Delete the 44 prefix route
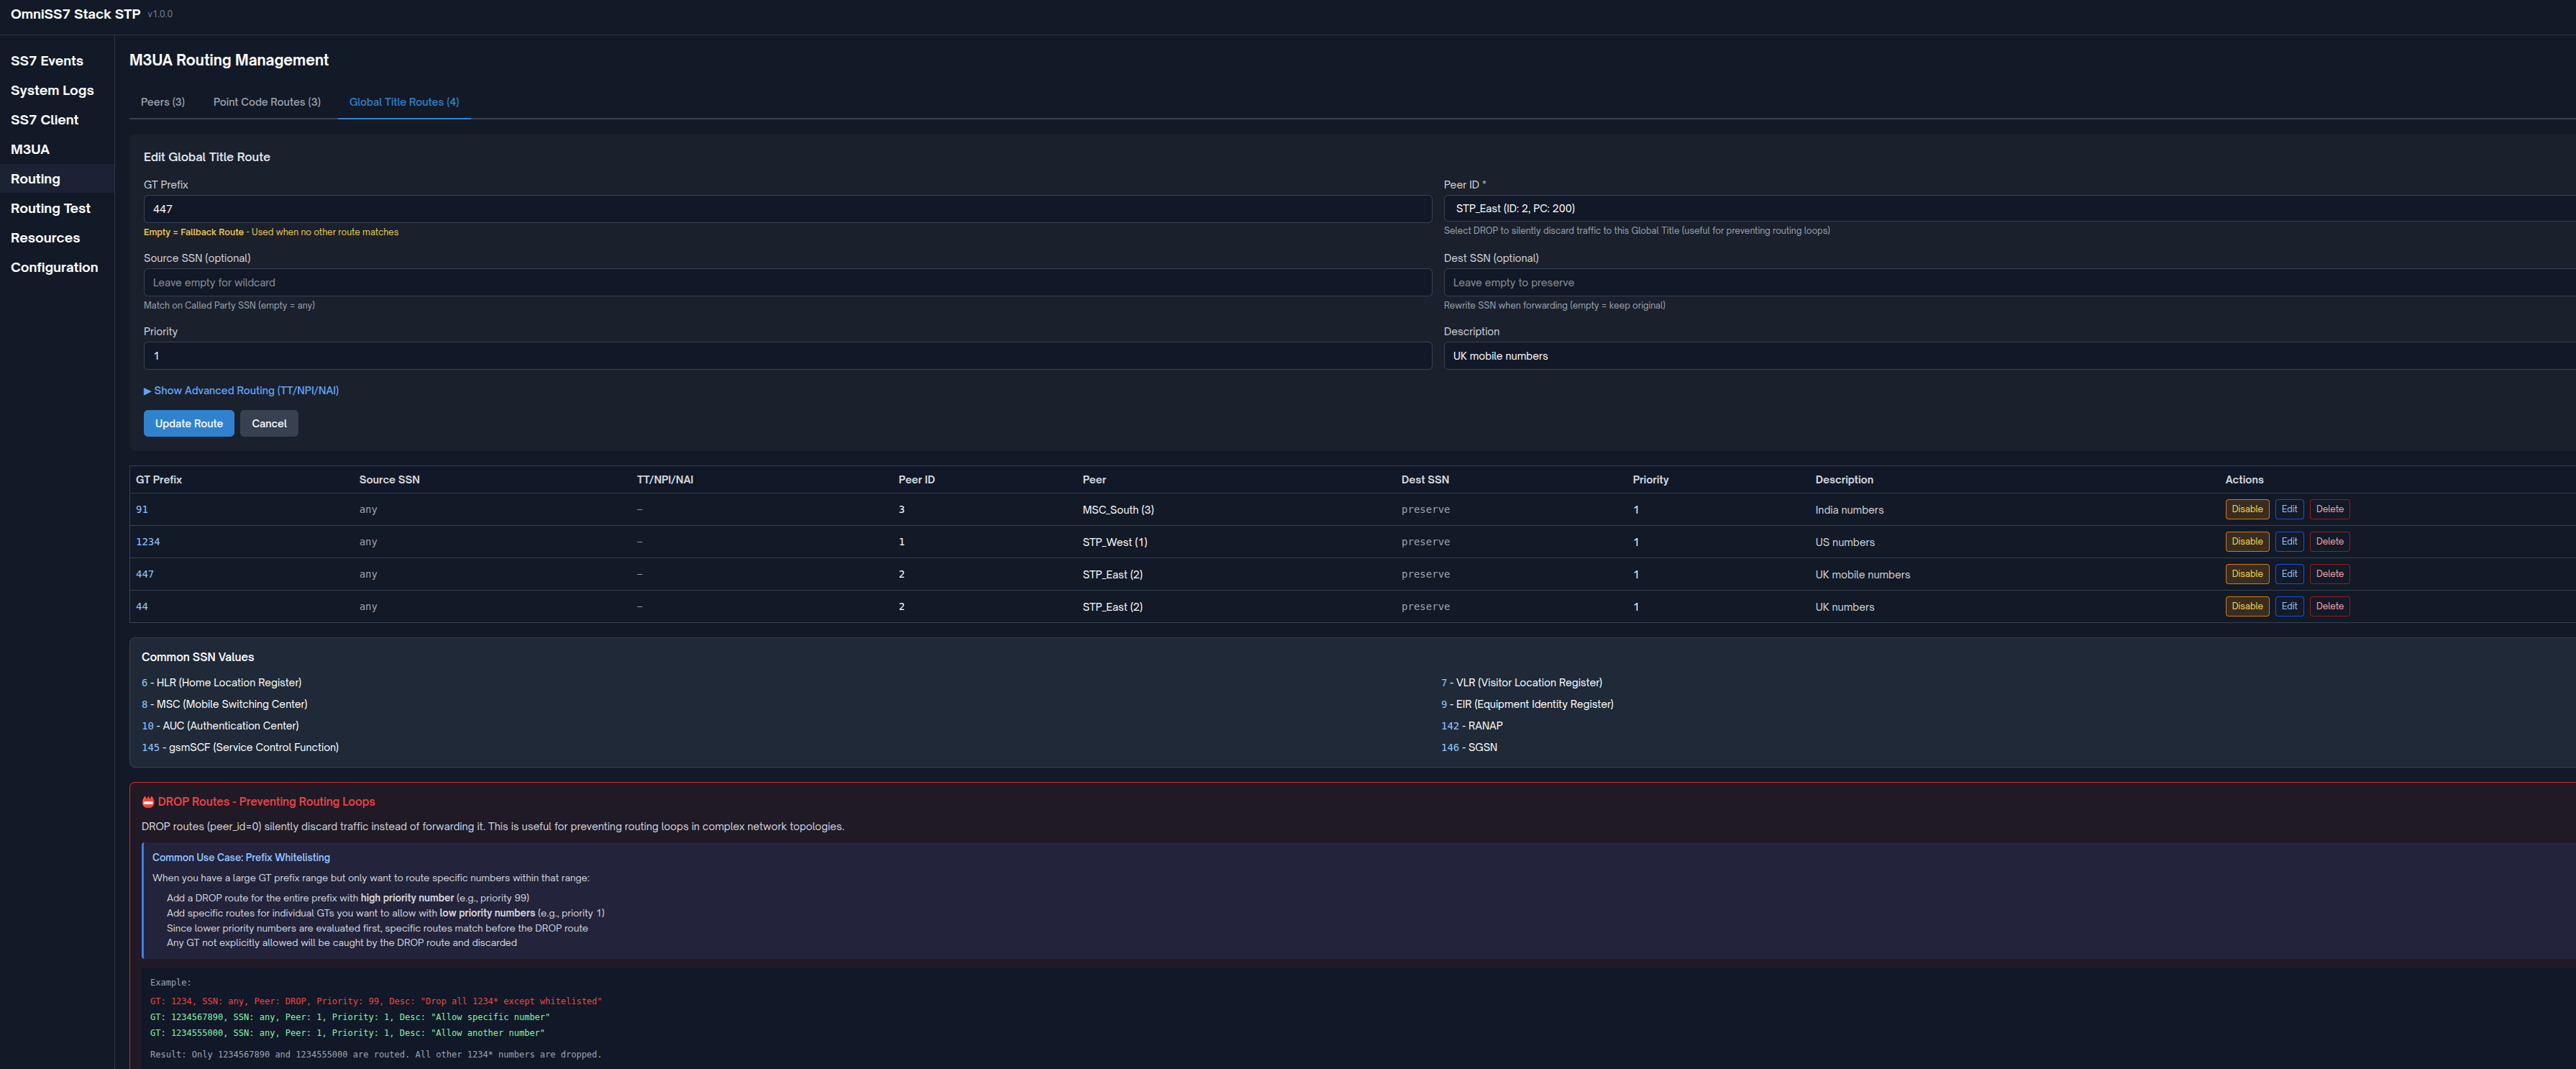This screenshot has width=2576, height=1069. (2329, 606)
